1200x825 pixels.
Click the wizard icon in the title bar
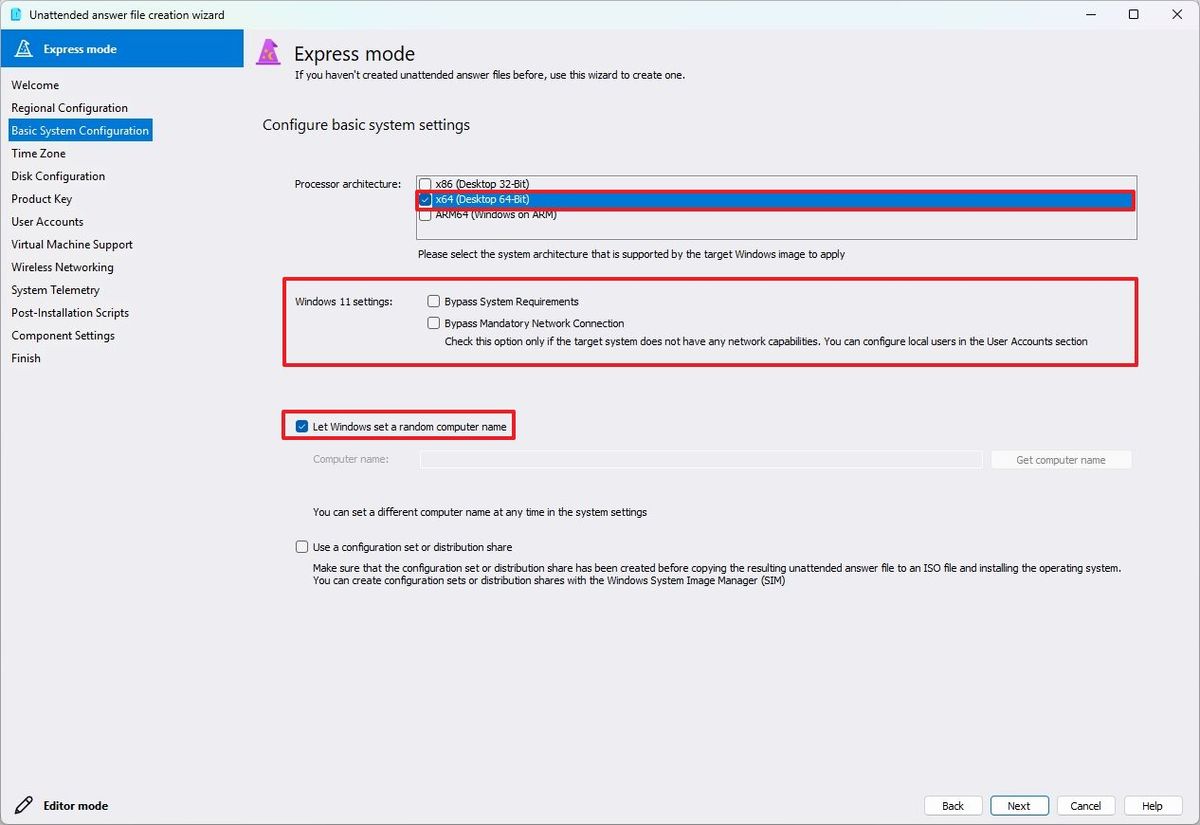tap(13, 14)
